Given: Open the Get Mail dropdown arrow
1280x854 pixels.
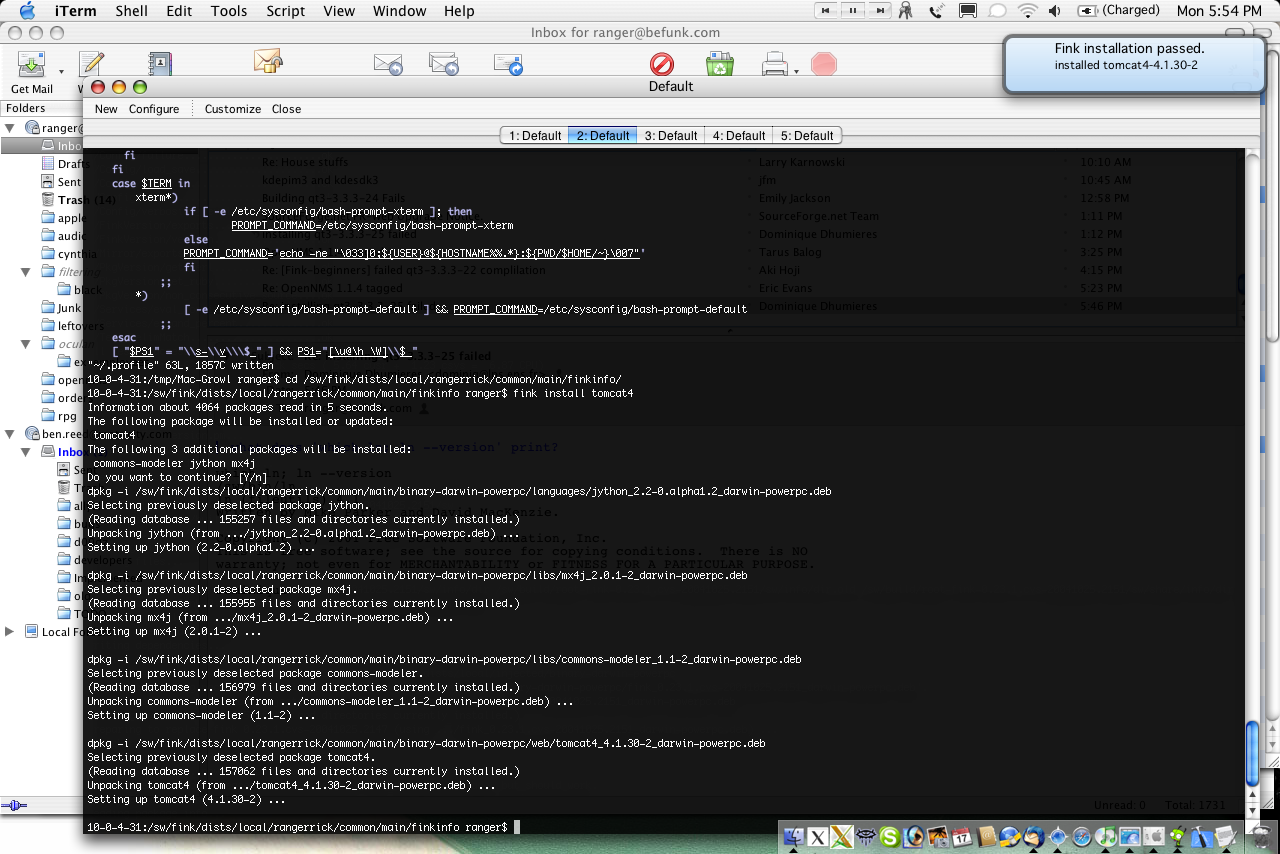Looking at the screenshot, I should (61, 71).
